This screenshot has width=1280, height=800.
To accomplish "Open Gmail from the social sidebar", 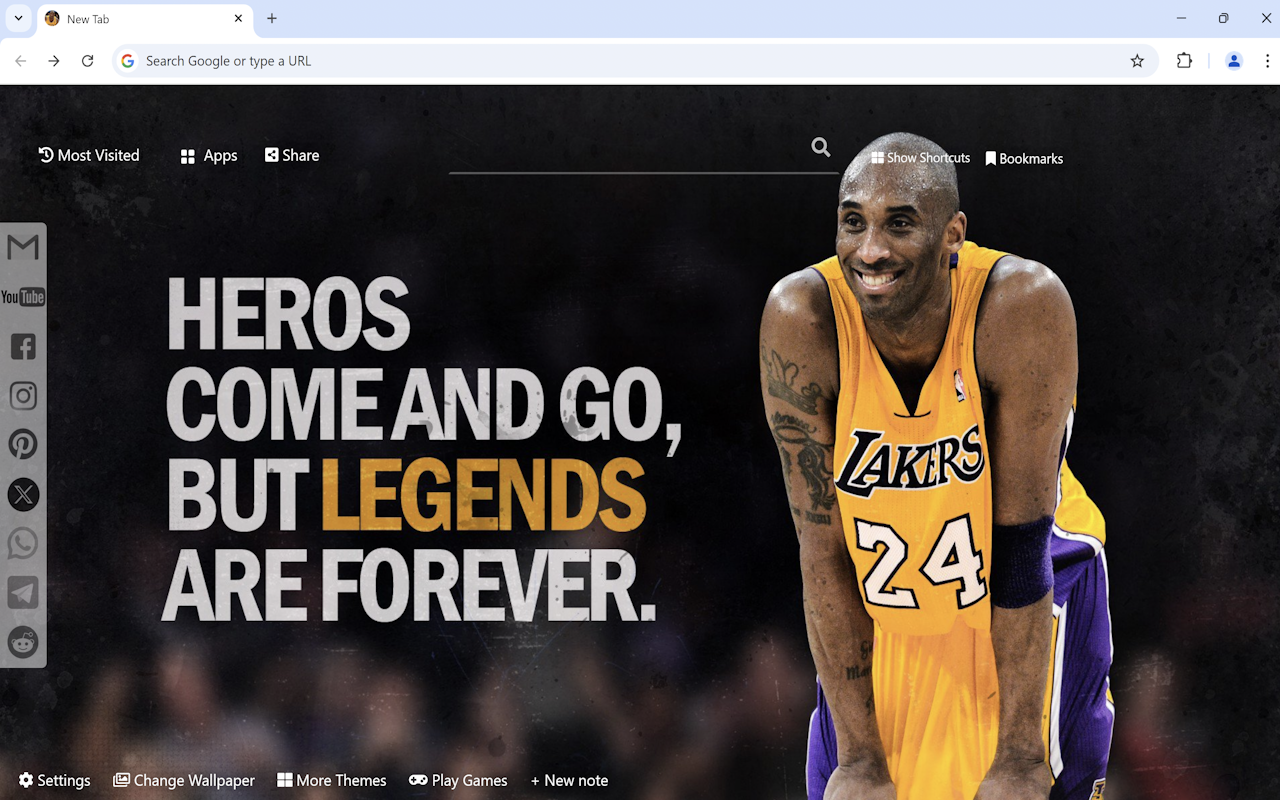I will coord(23,246).
